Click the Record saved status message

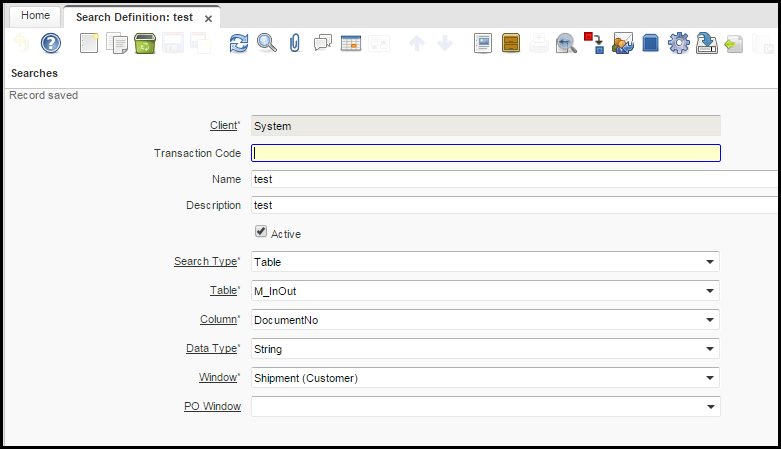click(x=44, y=95)
